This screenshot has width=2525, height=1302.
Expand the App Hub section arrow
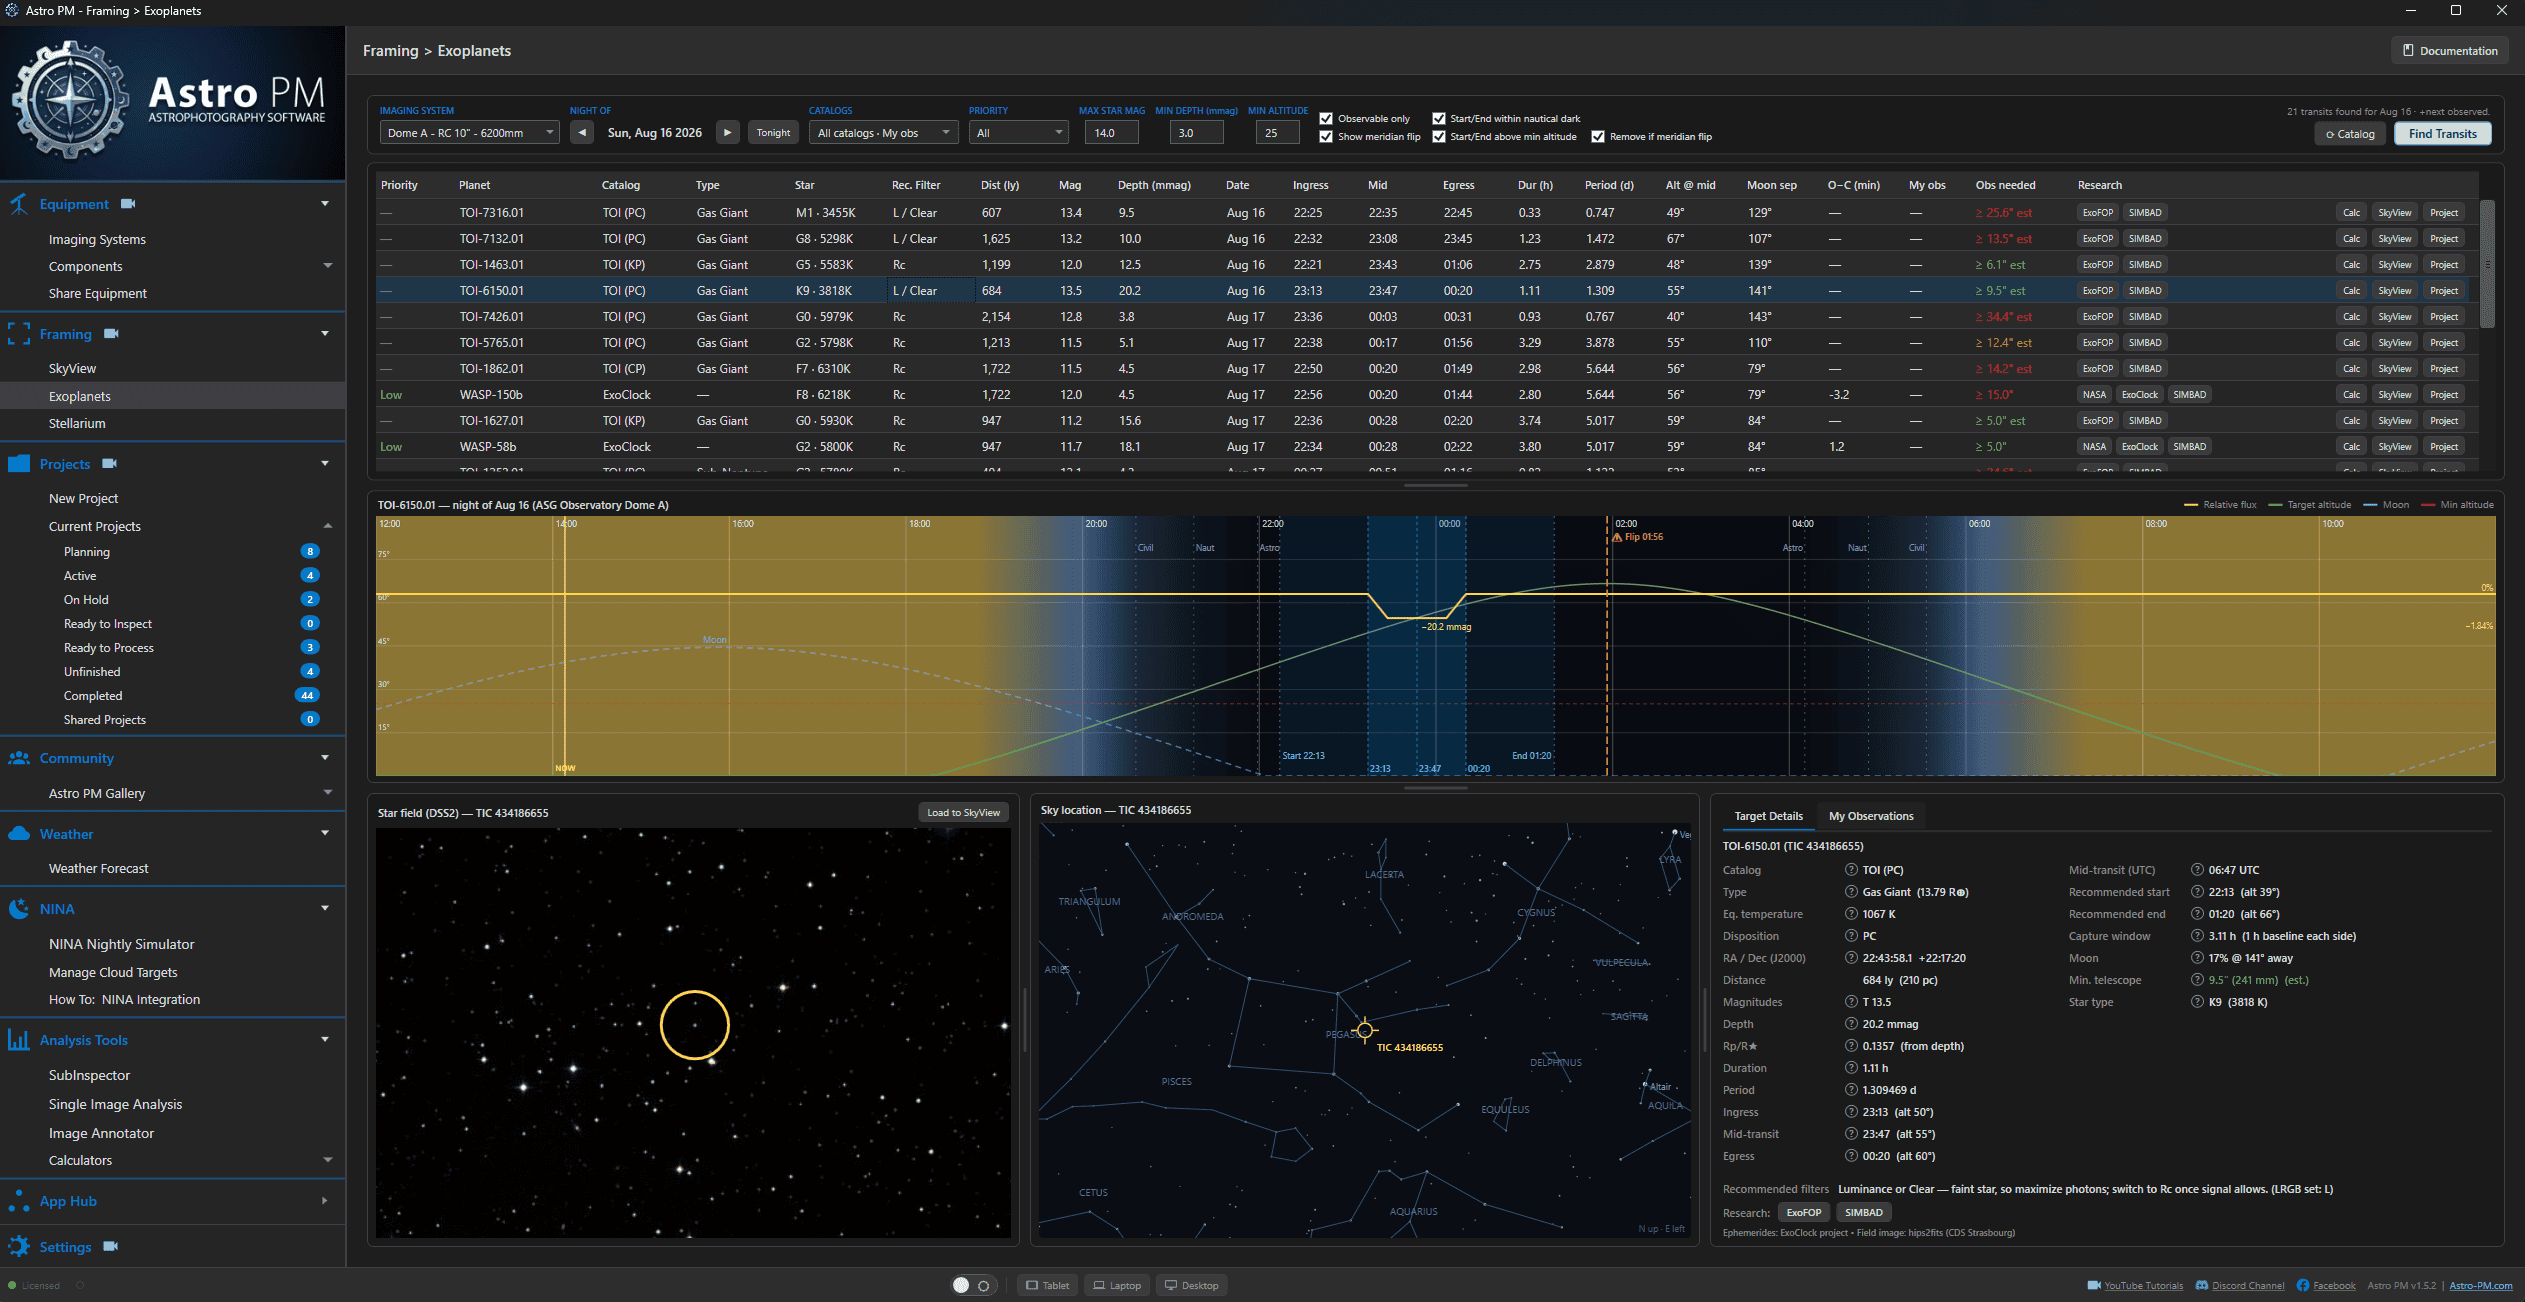point(325,1201)
